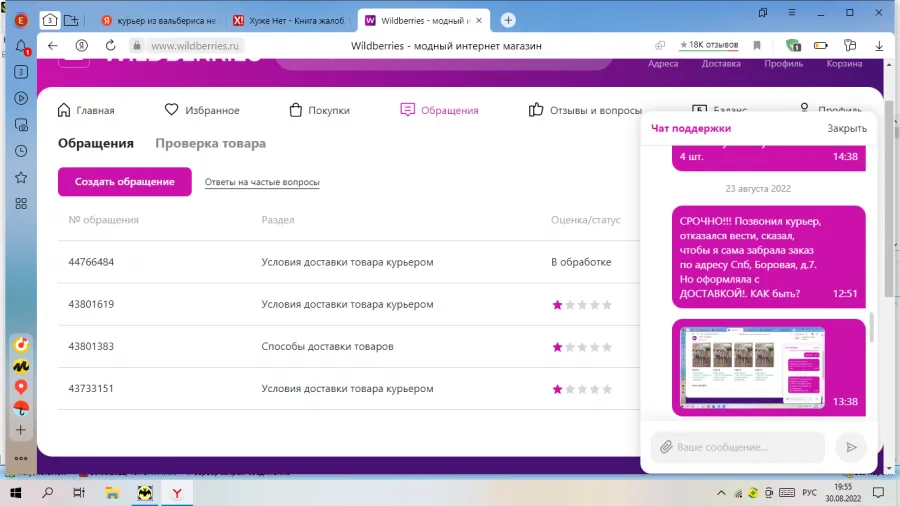Image resolution: width=900 pixels, height=506 pixels.
Task: Open Windows notification center icon
Action: (878, 493)
